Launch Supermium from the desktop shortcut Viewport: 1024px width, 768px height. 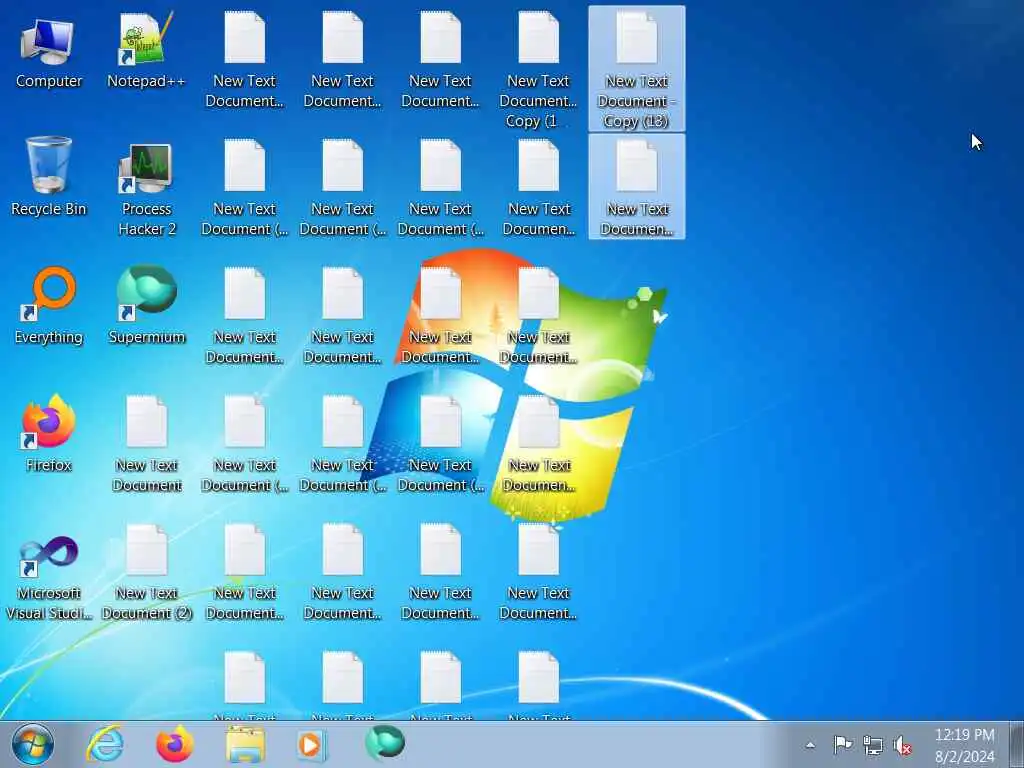point(146,305)
